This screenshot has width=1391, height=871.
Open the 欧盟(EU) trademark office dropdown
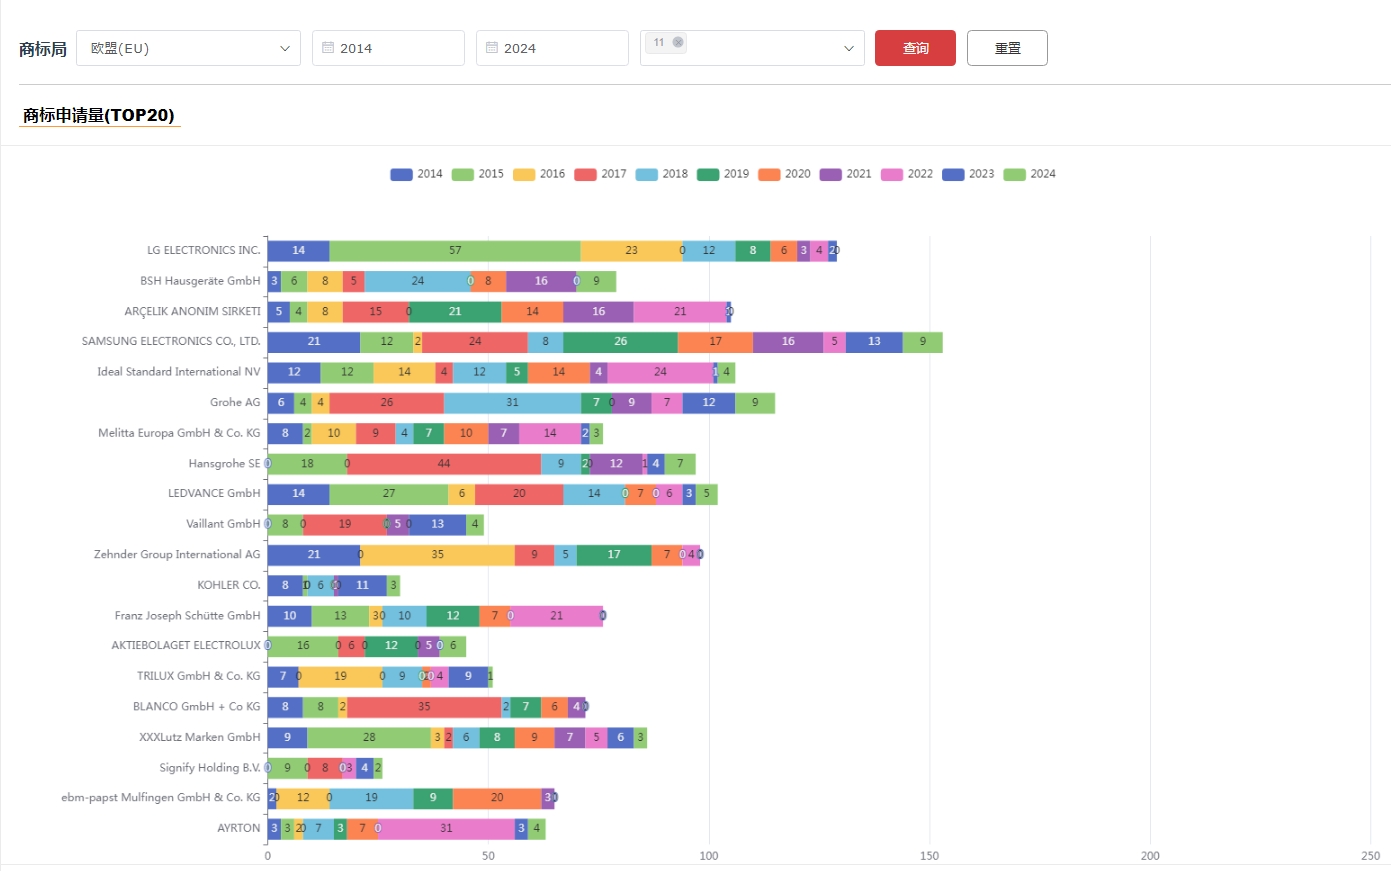188,48
